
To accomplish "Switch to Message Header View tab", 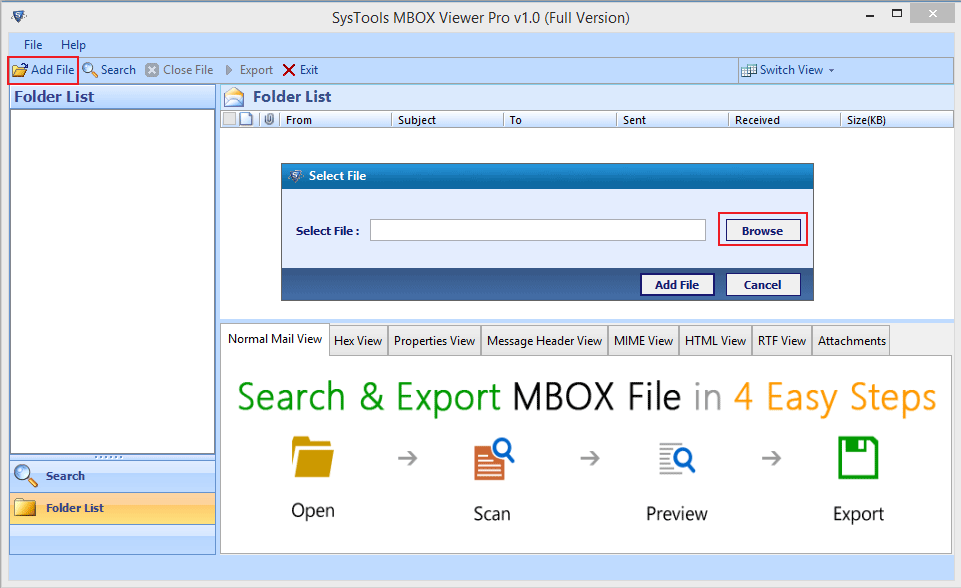I will 545,341.
